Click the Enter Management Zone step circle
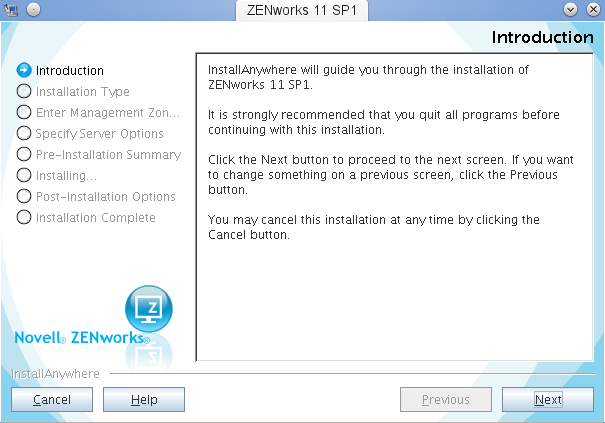605x423 pixels. click(25, 113)
